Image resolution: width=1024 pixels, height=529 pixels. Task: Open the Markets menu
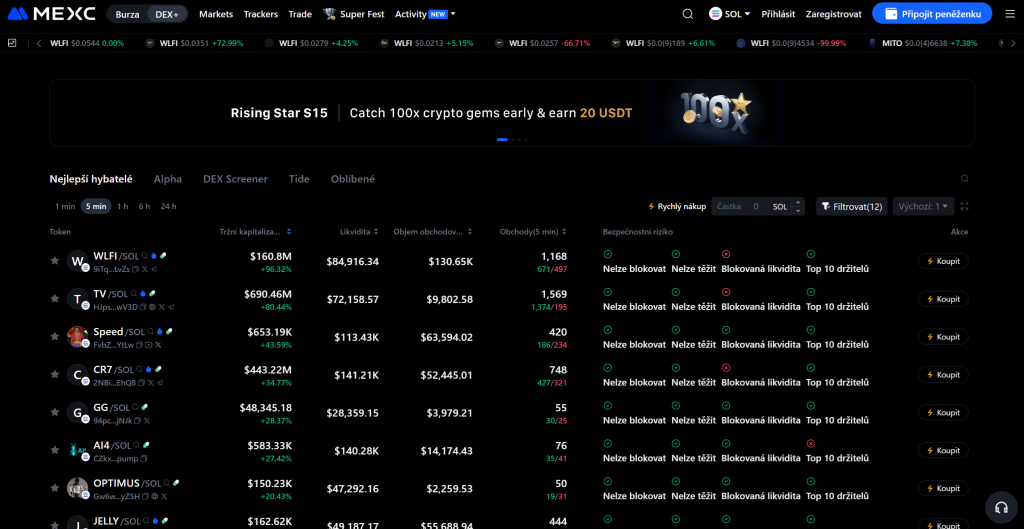216,14
